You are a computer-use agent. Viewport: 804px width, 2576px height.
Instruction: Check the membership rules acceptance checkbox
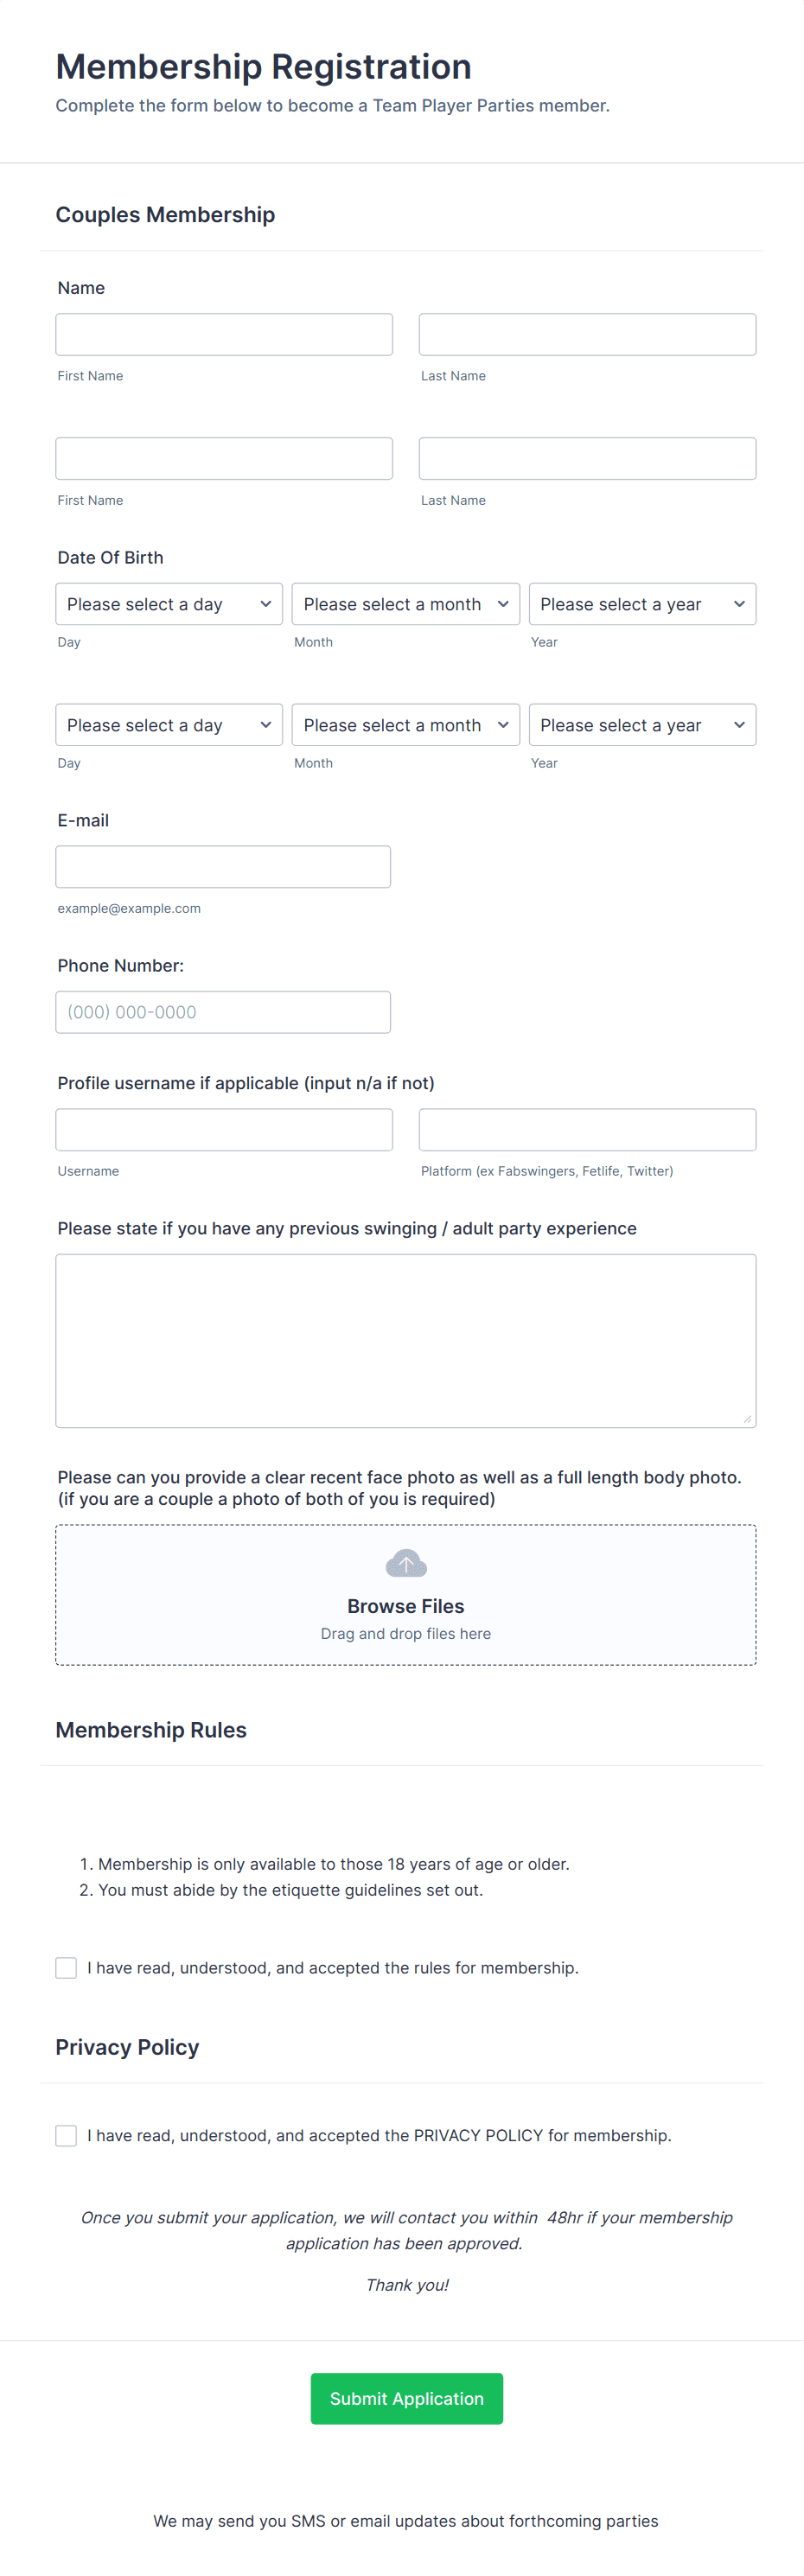coord(66,1967)
